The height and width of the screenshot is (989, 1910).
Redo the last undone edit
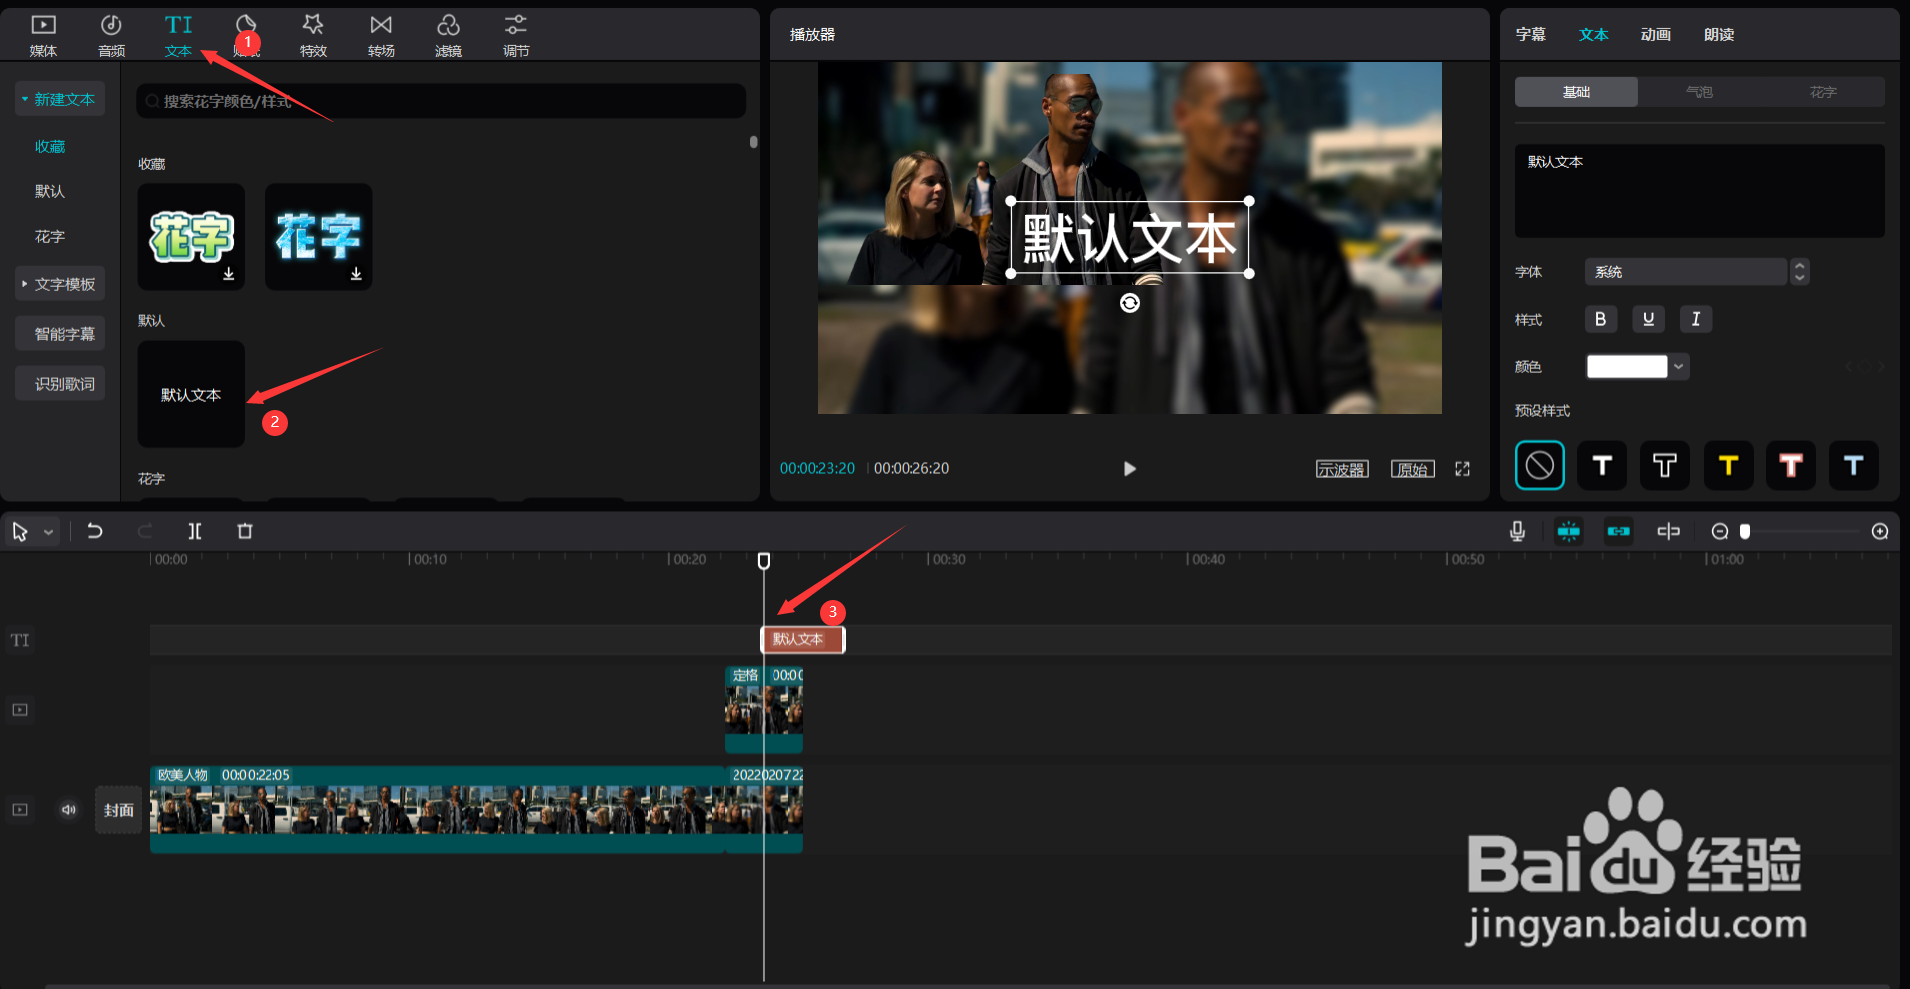tap(145, 531)
